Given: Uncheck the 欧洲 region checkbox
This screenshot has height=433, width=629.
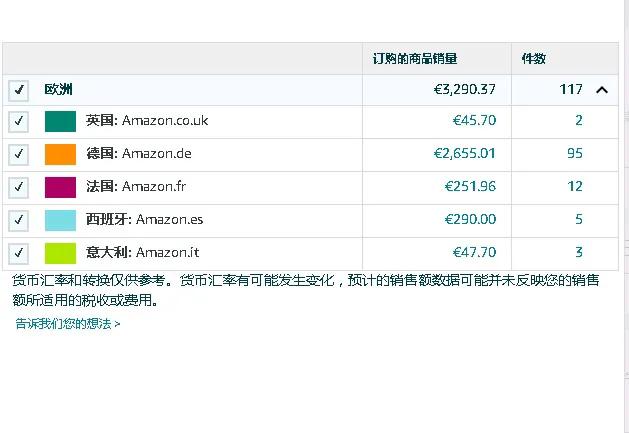Looking at the screenshot, I should pyautogui.click(x=18, y=90).
